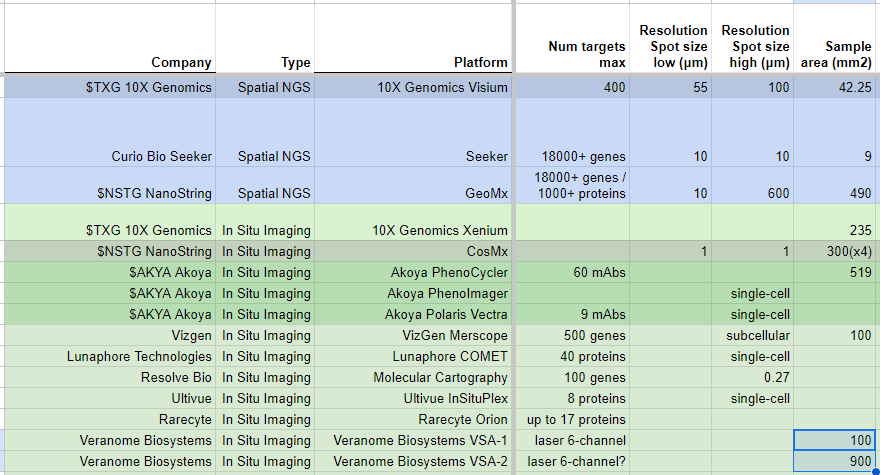Select the CosMx platform cell
This screenshot has width=880, height=475.
pos(413,251)
